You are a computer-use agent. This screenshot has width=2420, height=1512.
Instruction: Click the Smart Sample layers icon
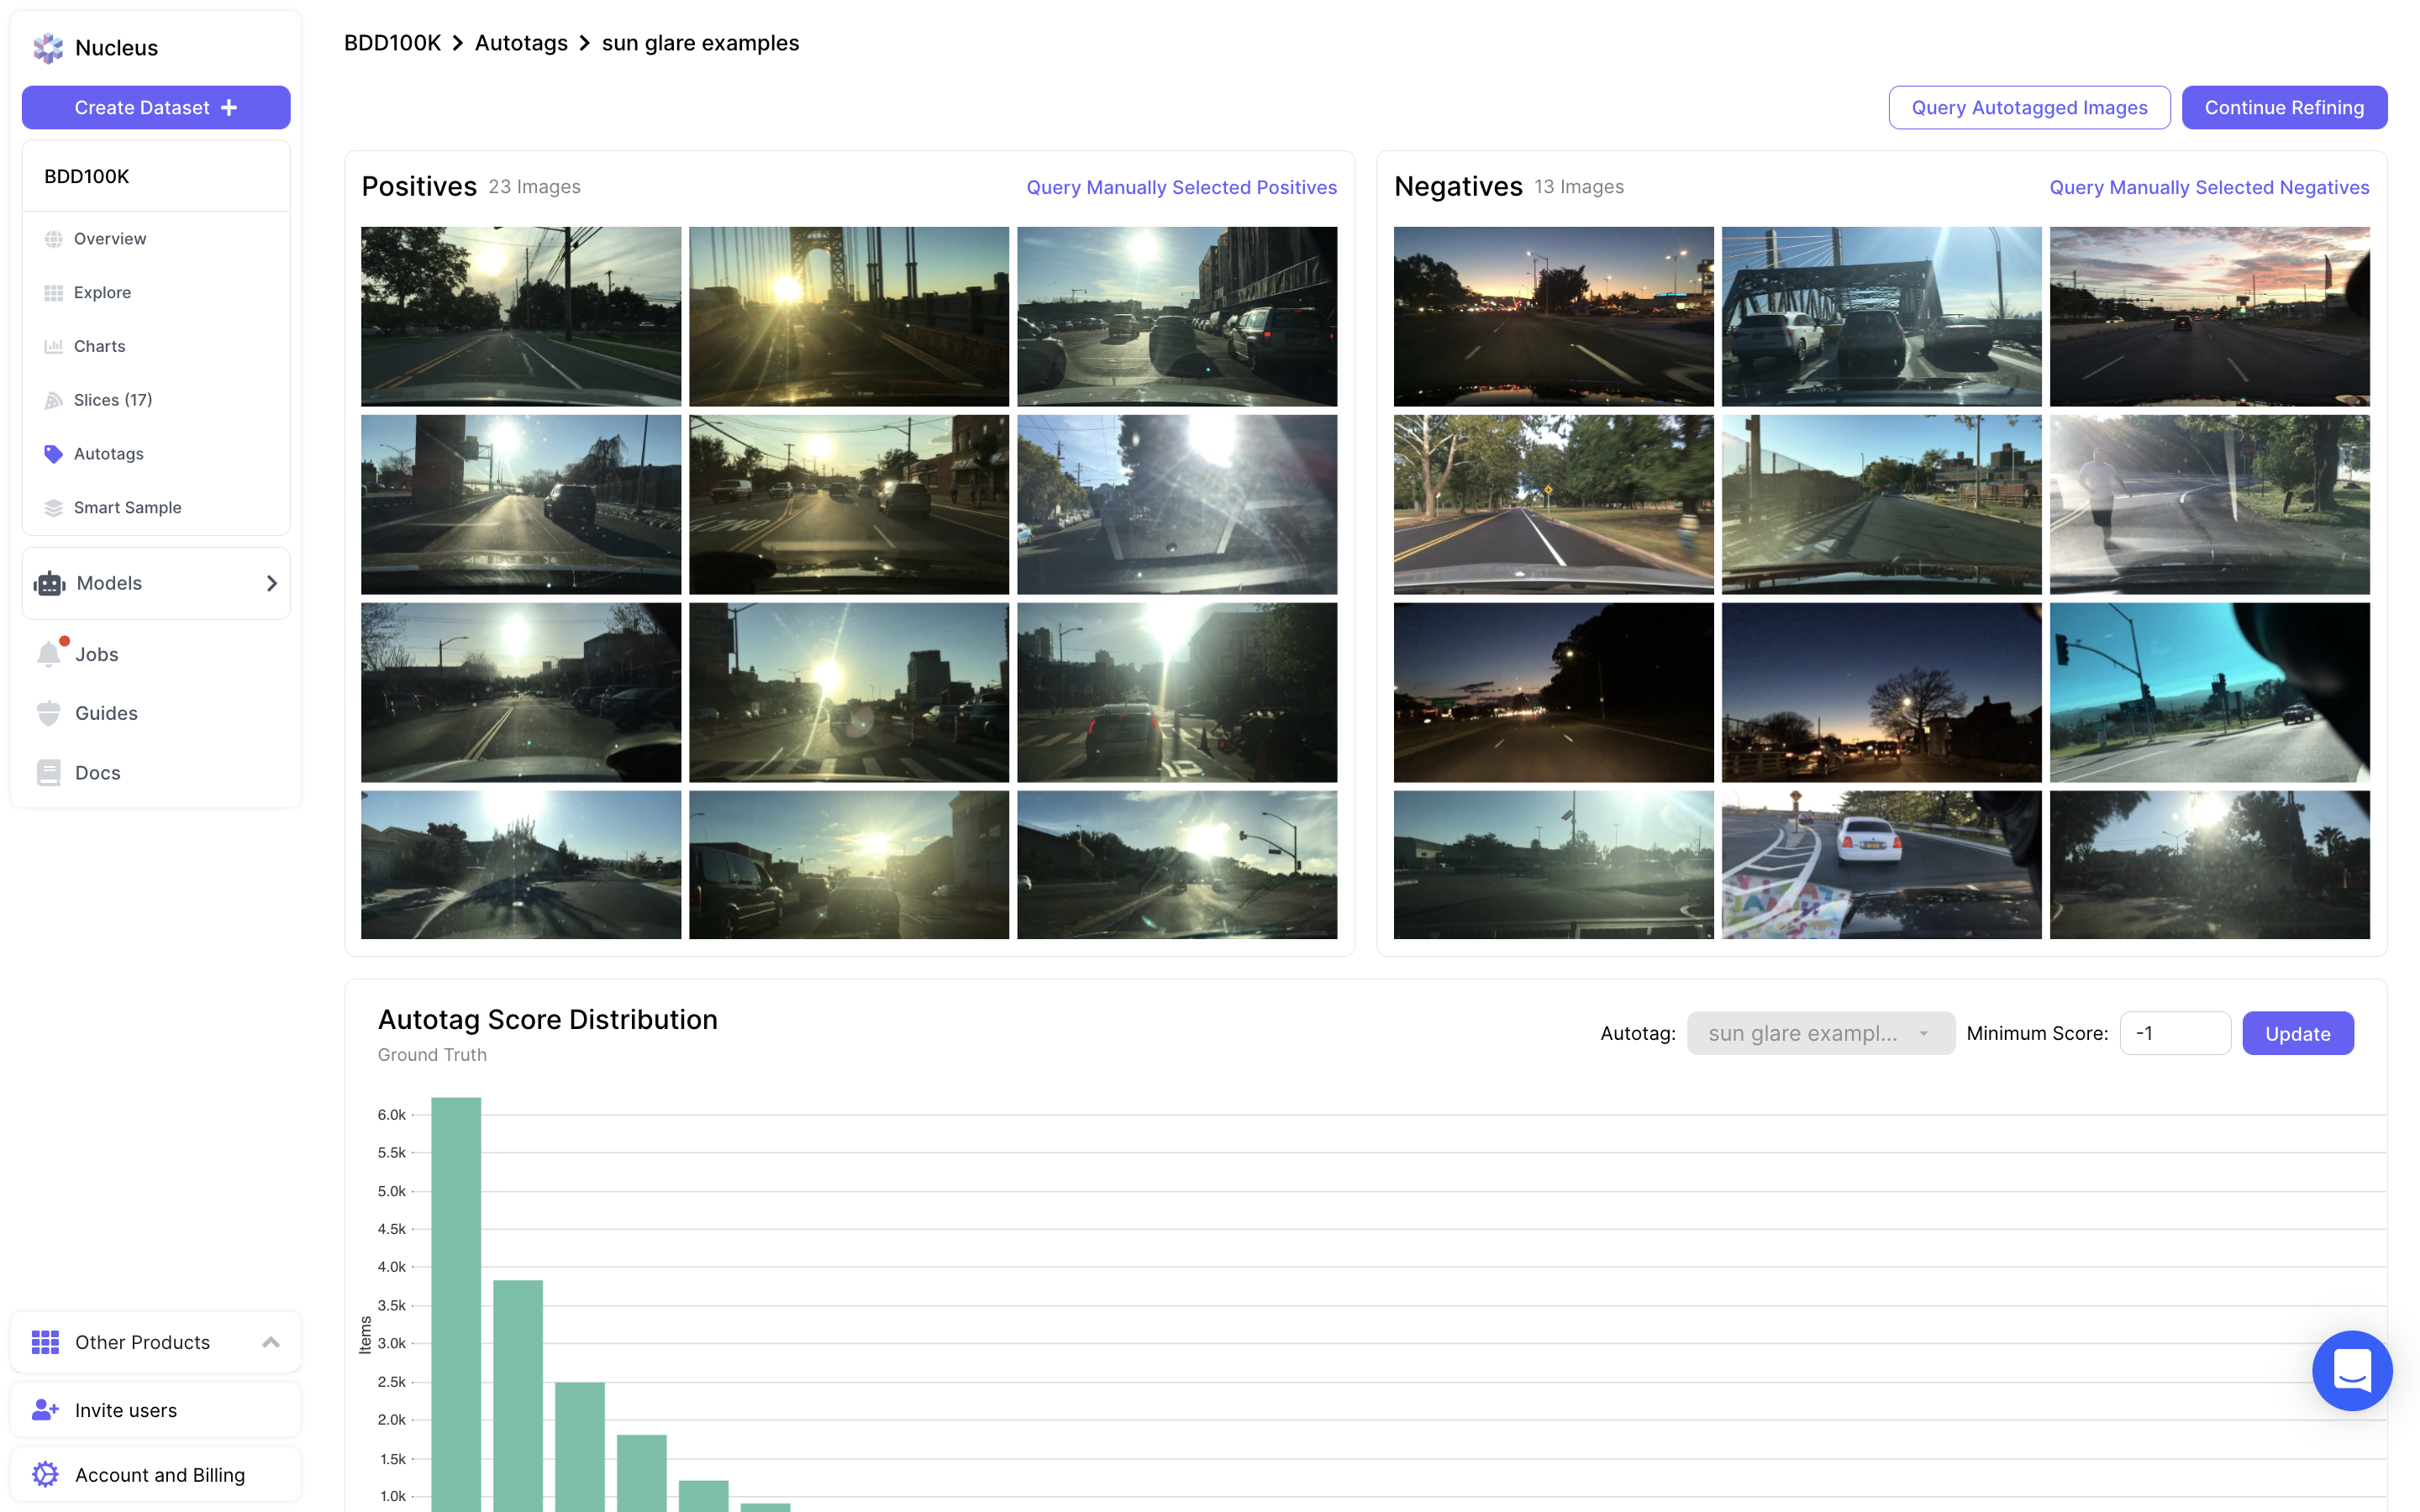click(x=53, y=508)
